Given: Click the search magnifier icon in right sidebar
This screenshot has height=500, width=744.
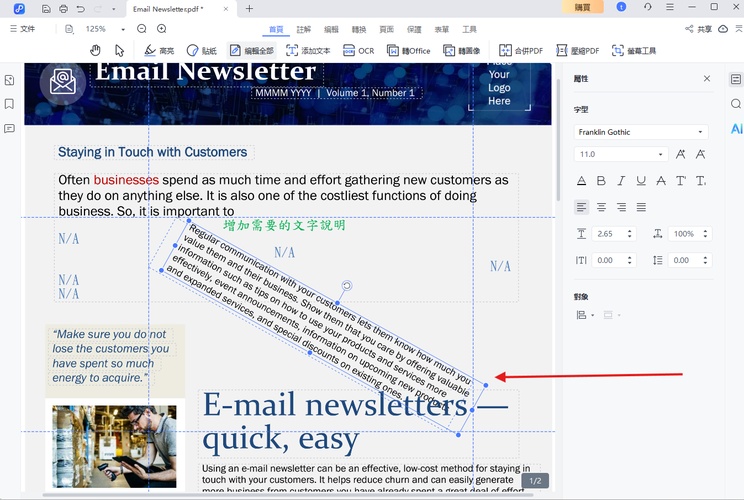Looking at the screenshot, I should (736, 104).
